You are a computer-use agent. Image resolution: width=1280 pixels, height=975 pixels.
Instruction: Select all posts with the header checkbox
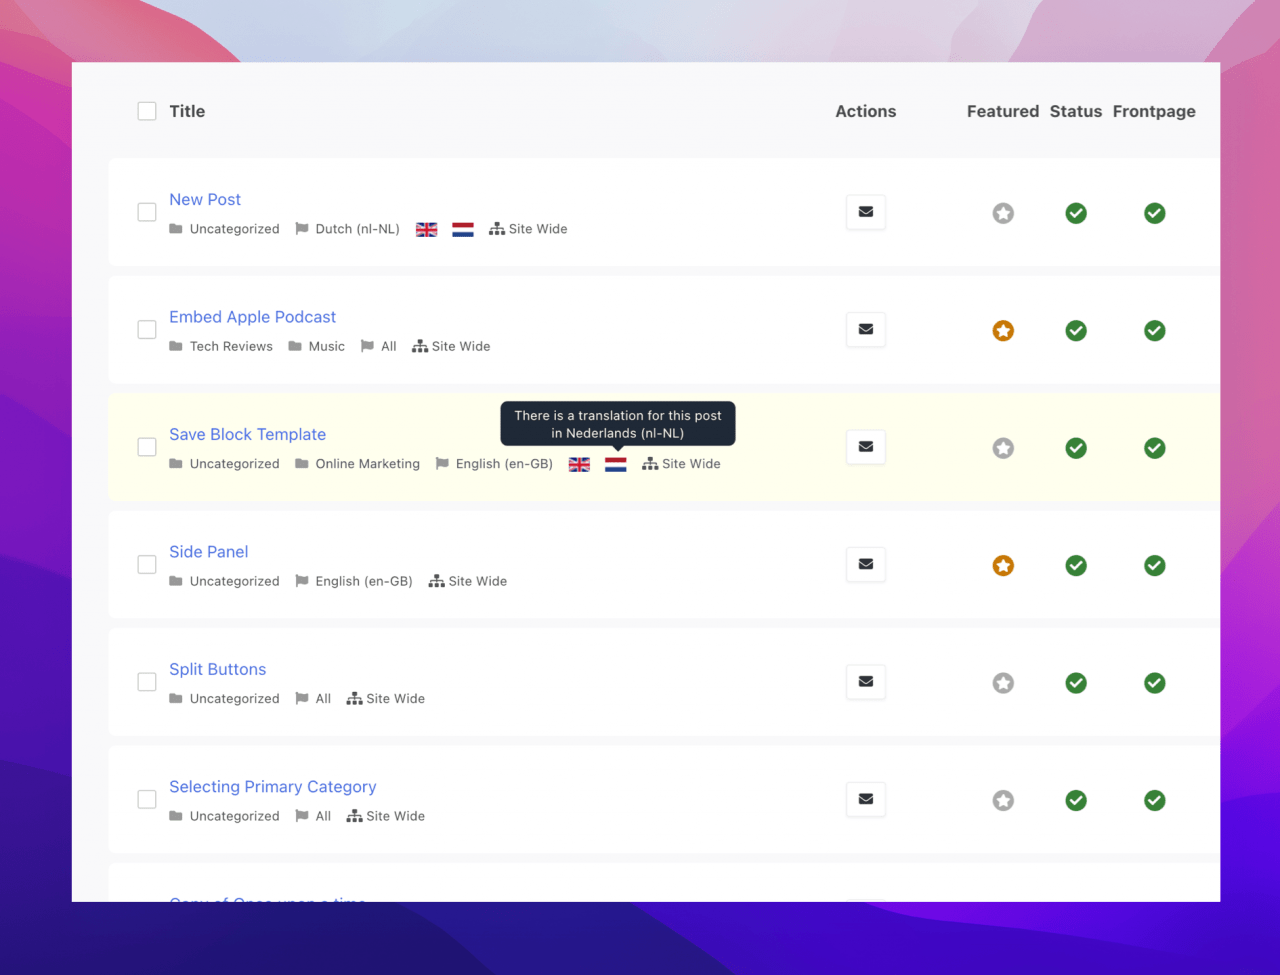tap(147, 111)
